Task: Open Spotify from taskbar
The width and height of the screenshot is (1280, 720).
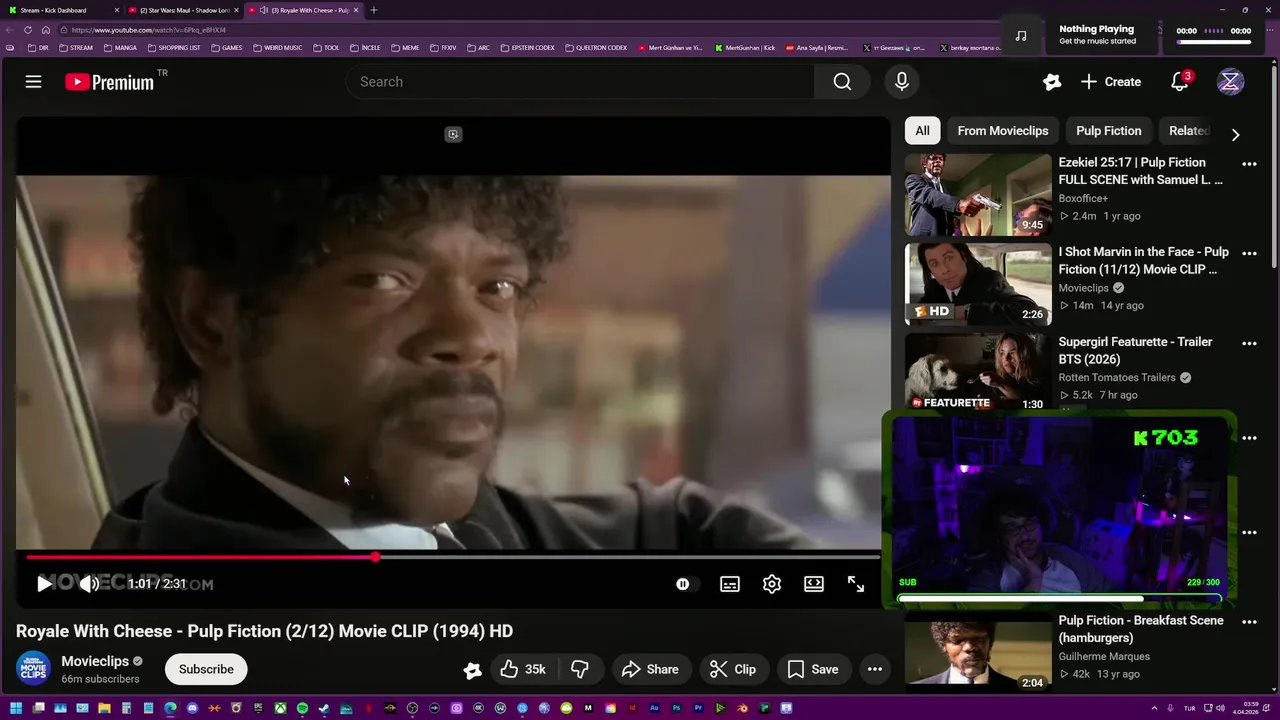Action: pyautogui.click(x=302, y=708)
